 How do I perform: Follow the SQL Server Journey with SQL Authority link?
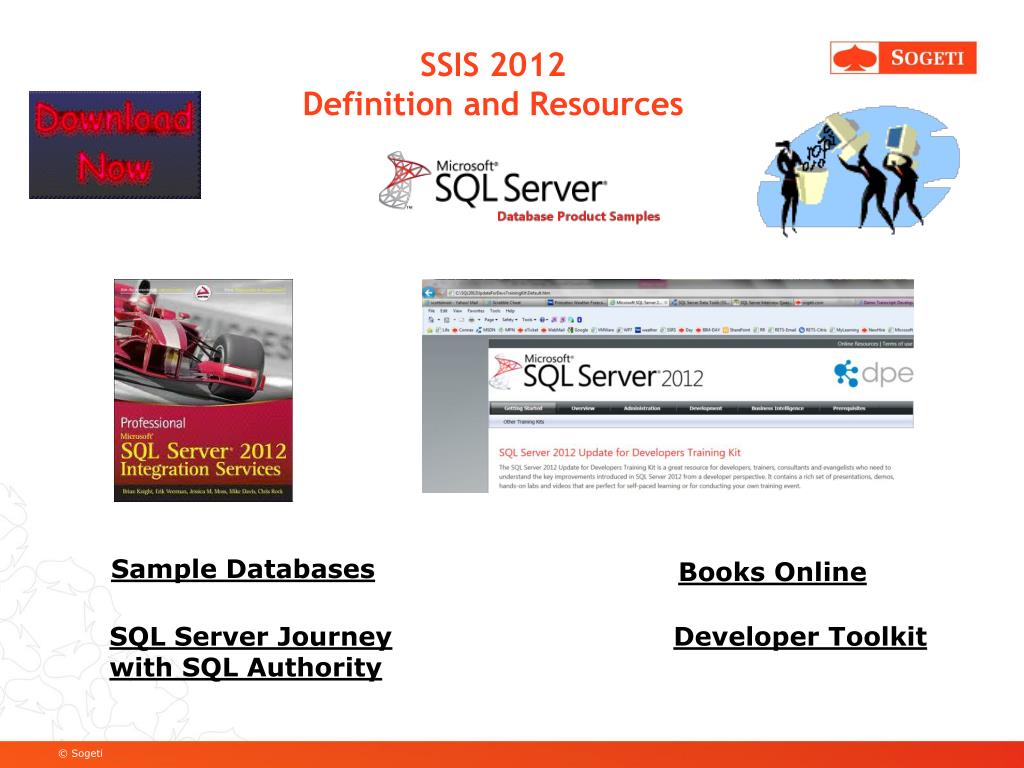coord(251,652)
